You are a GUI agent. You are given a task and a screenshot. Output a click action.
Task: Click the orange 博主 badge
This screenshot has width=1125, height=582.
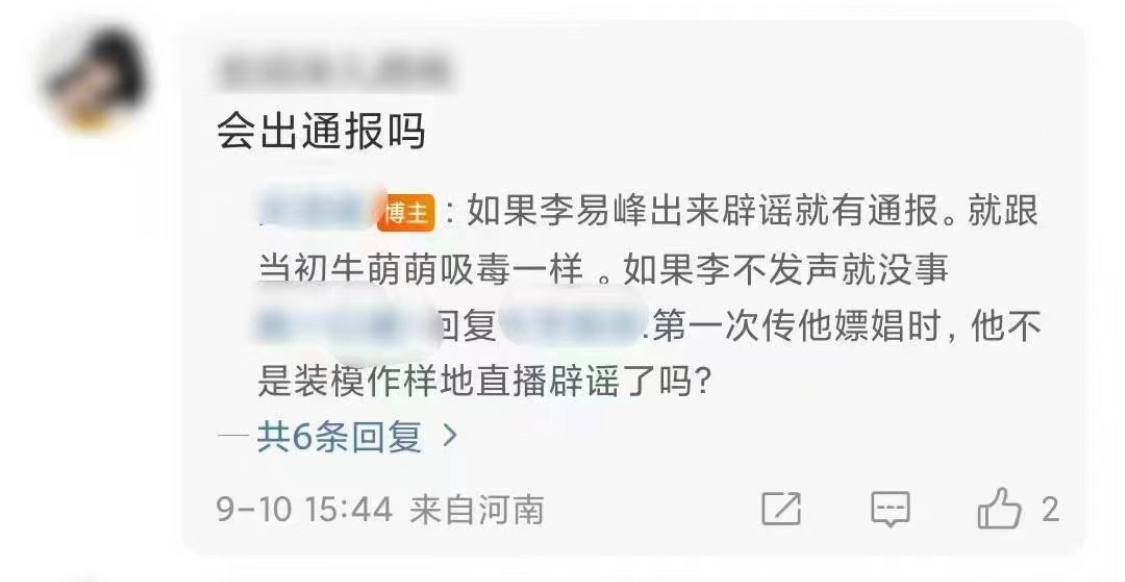click(x=407, y=213)
